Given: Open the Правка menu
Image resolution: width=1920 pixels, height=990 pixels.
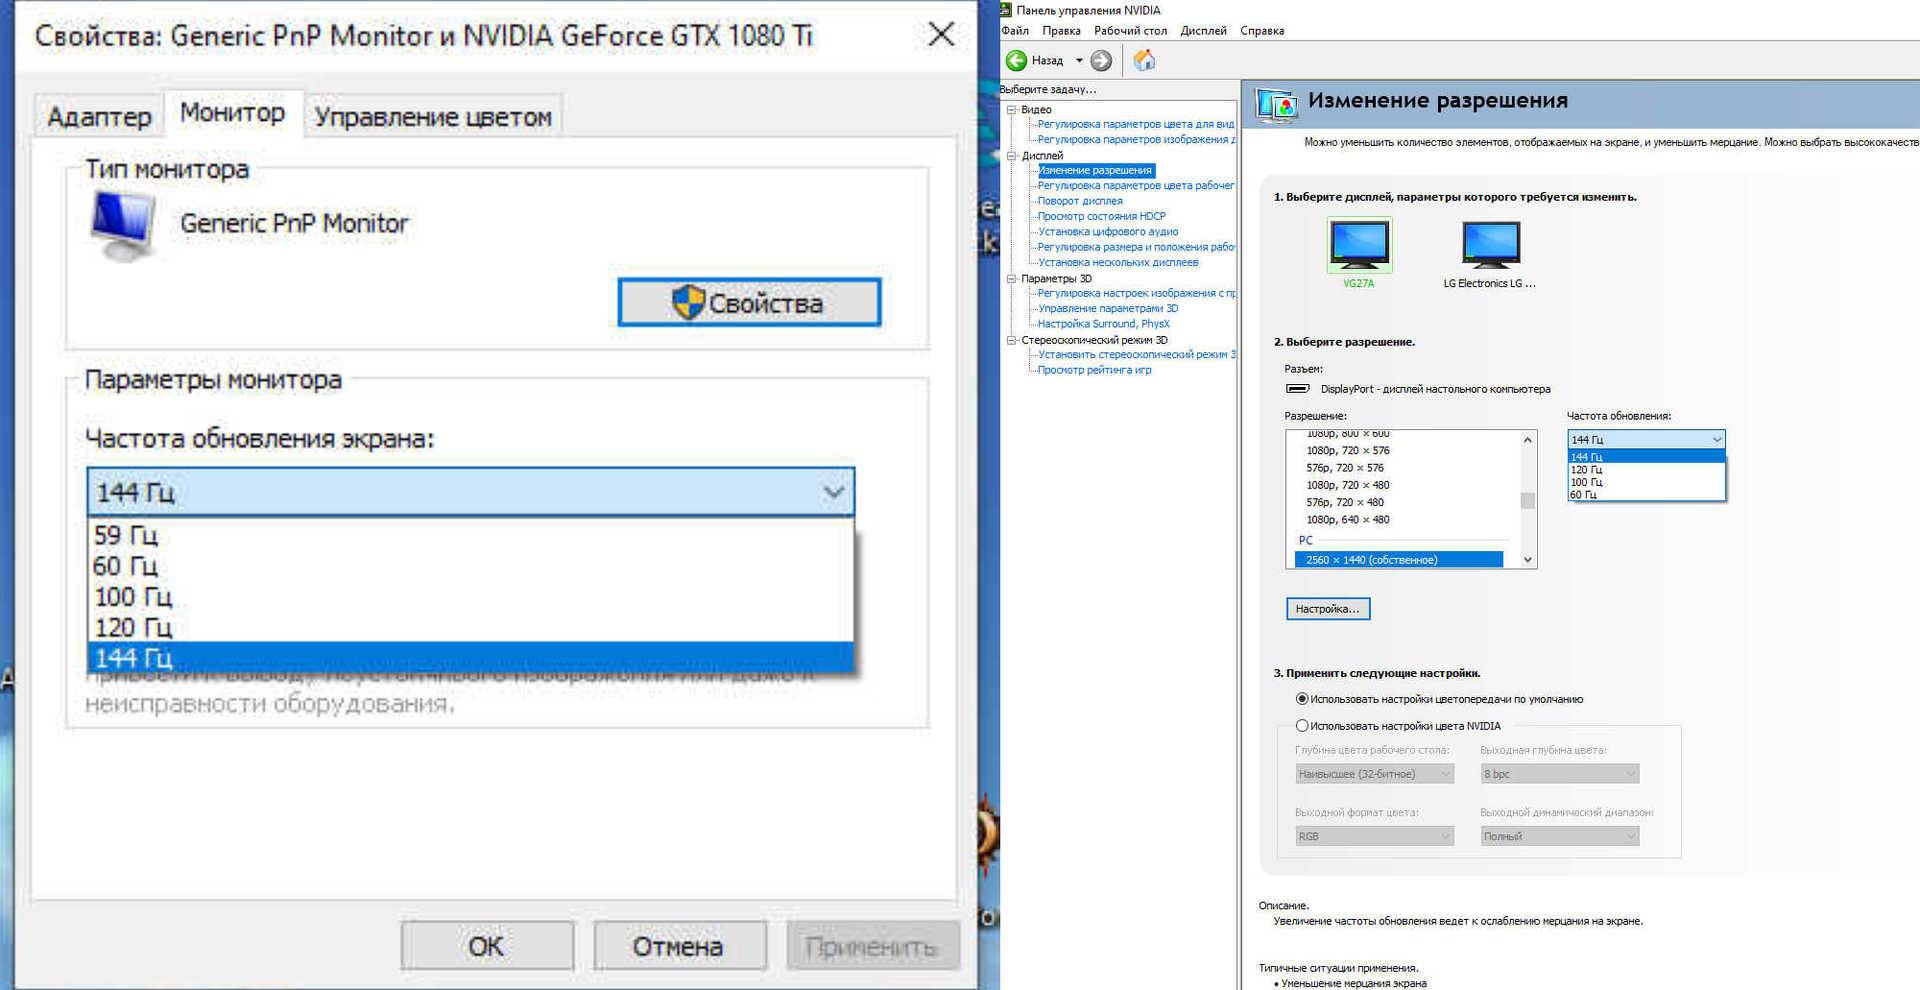Looking at the screenshot, I should [x=1061, y=31].
